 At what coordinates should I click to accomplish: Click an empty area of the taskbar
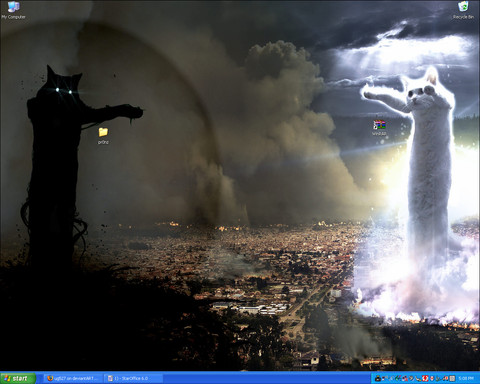pos(267,378)
